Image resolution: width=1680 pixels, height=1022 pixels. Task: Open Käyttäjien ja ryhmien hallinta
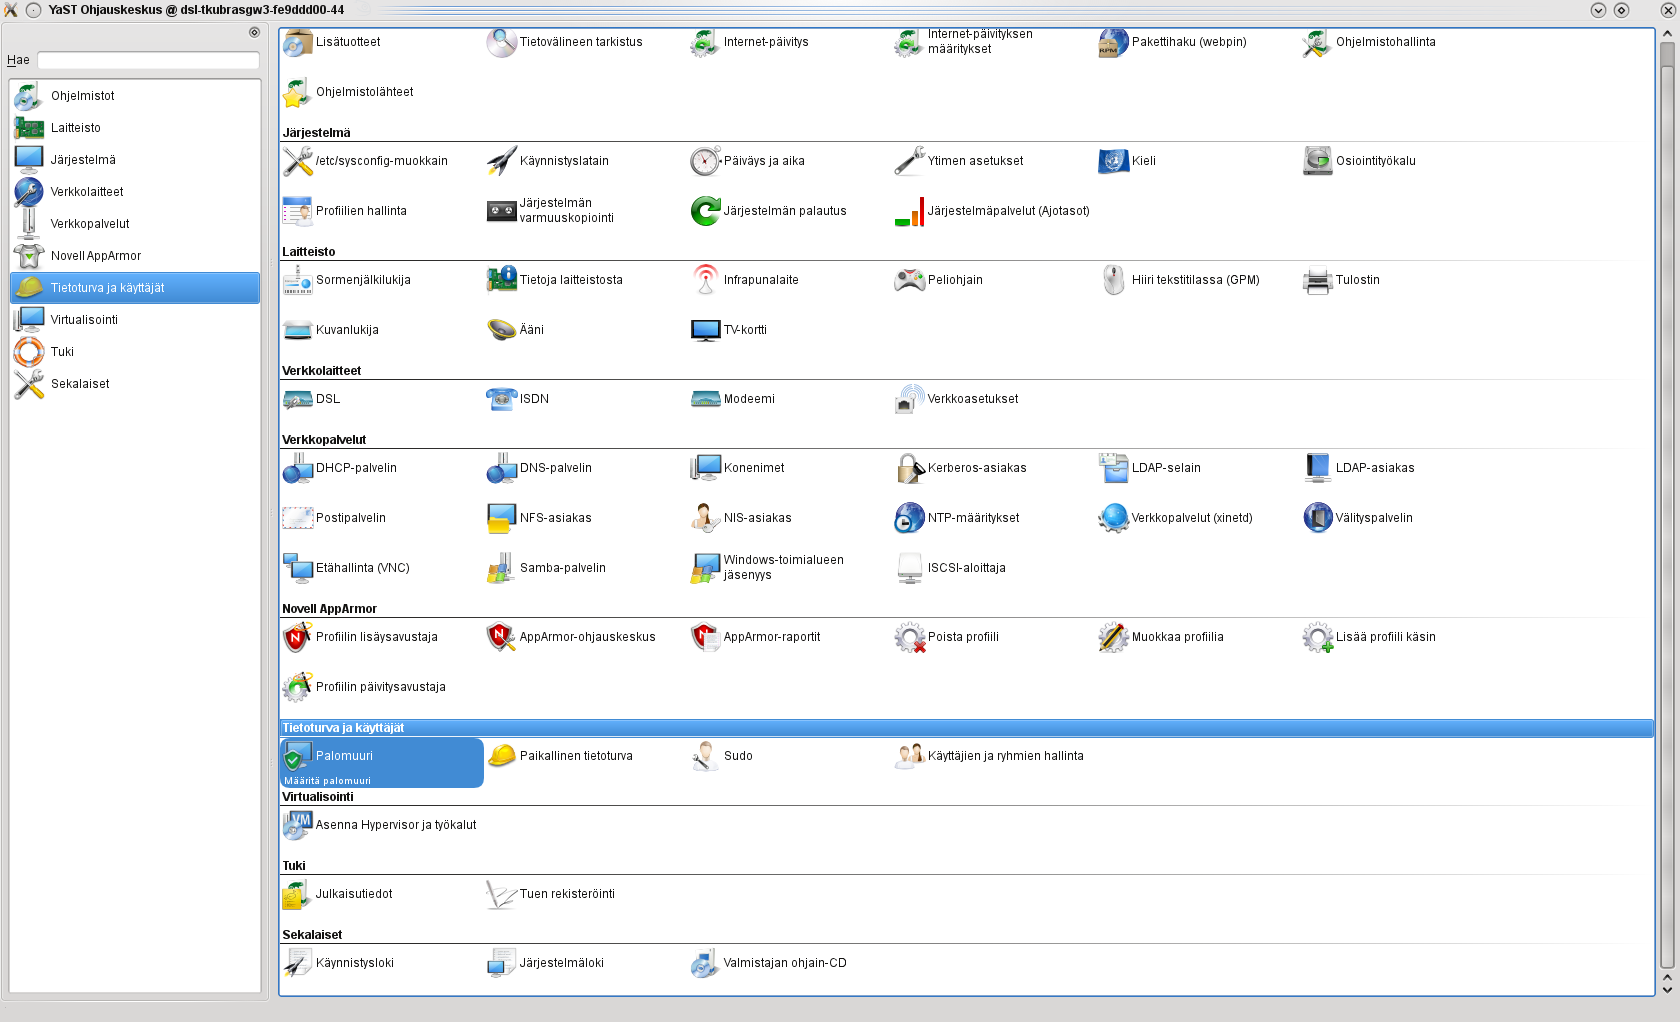909,756
